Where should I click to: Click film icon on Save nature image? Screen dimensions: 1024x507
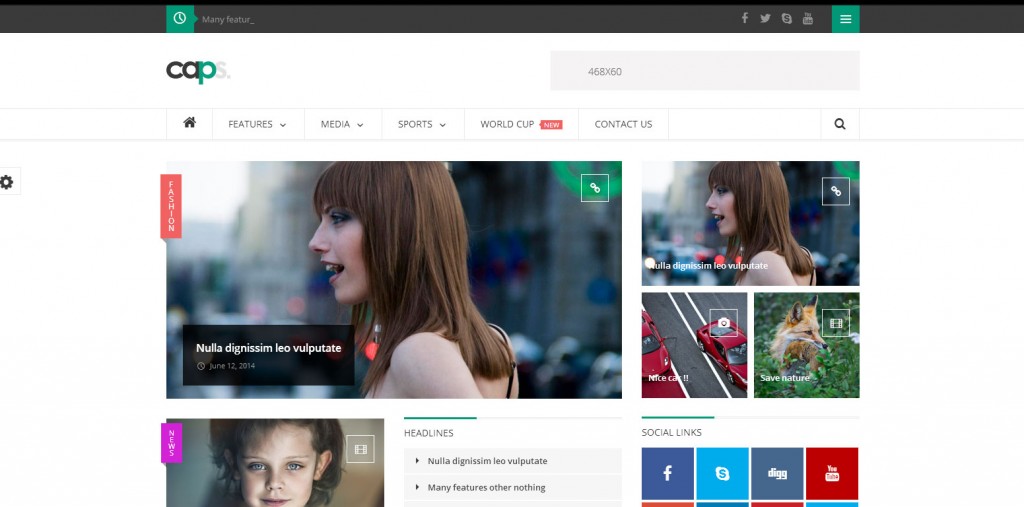836,323
